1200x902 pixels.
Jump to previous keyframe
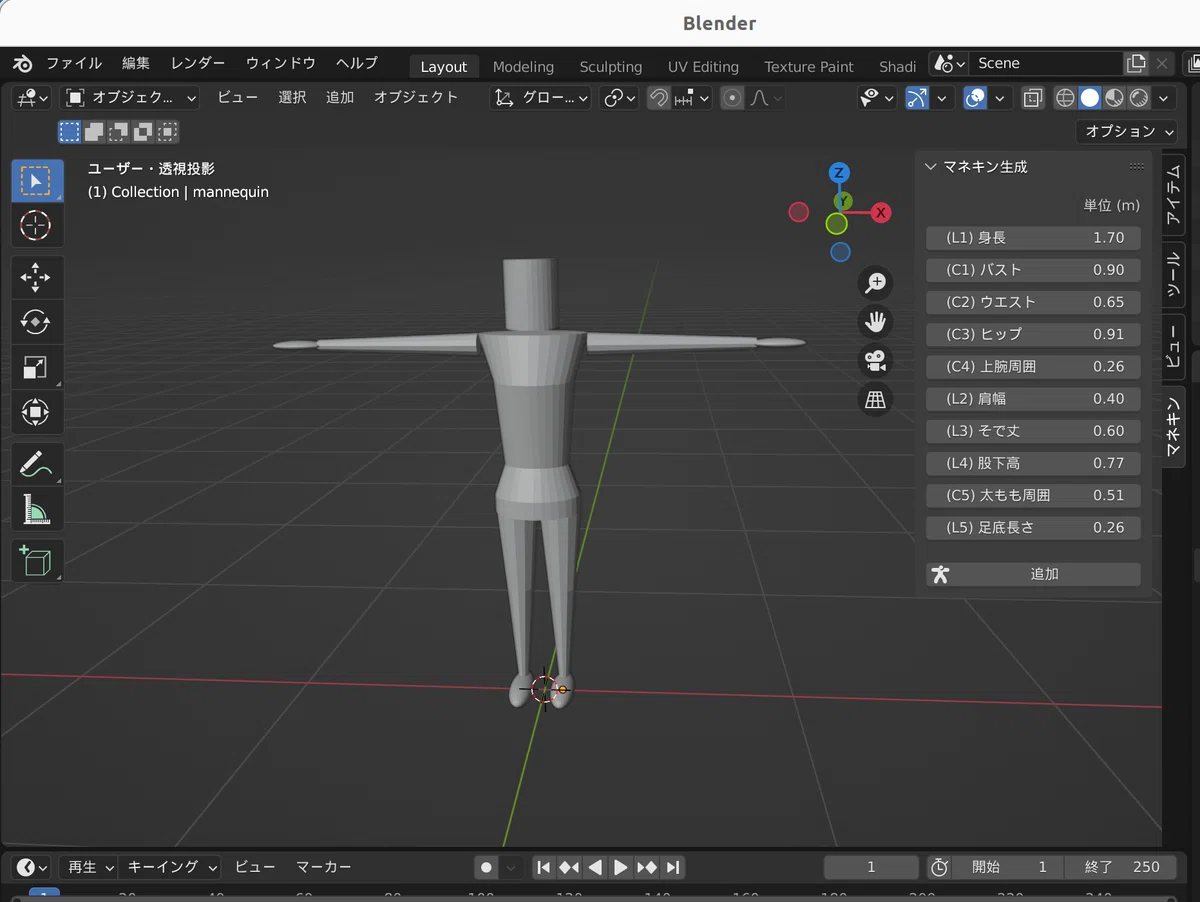[569, 867]
